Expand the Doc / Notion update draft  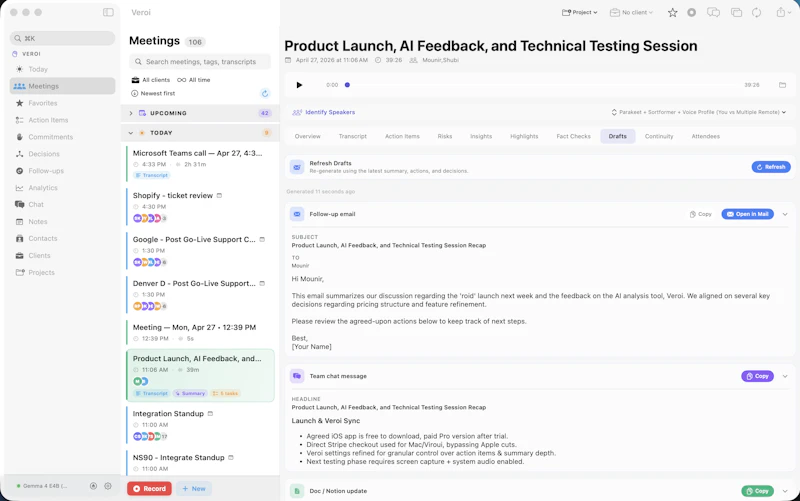coord(785,491)
